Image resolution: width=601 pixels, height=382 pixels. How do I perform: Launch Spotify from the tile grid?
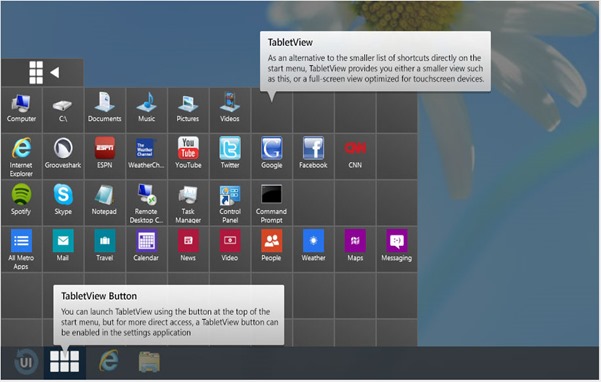point(21,203)
